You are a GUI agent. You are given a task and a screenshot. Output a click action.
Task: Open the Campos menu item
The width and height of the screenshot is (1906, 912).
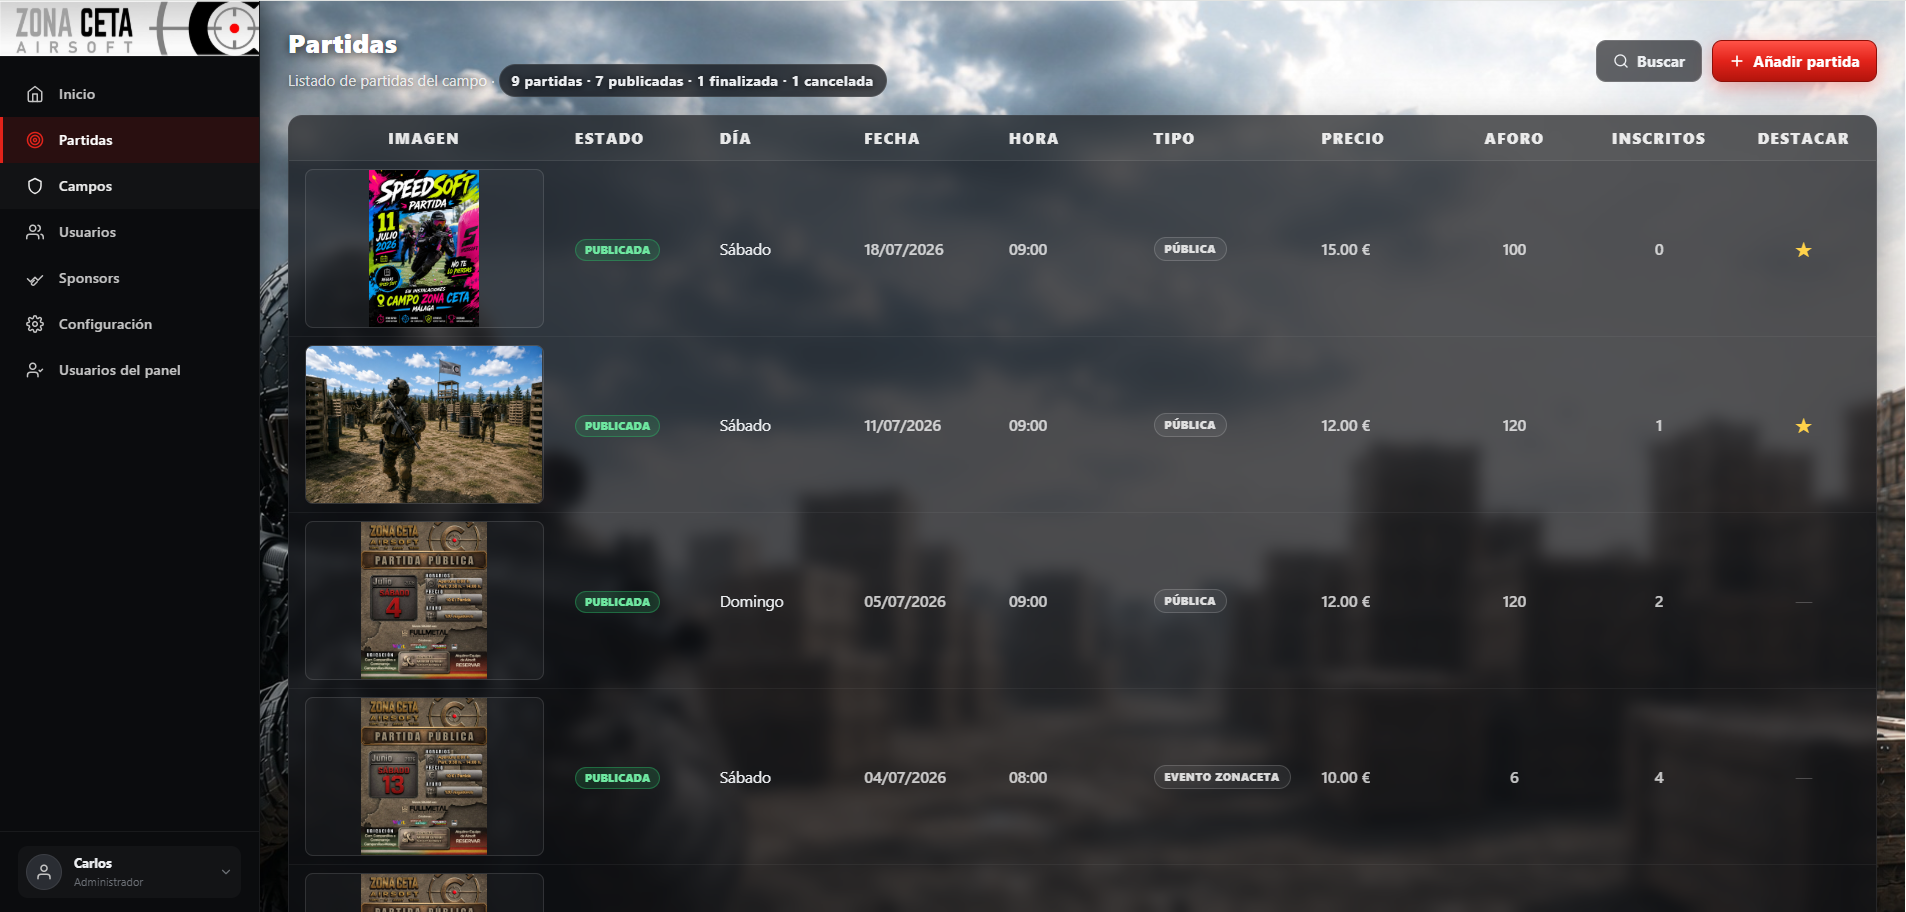(x=130, y=186)
